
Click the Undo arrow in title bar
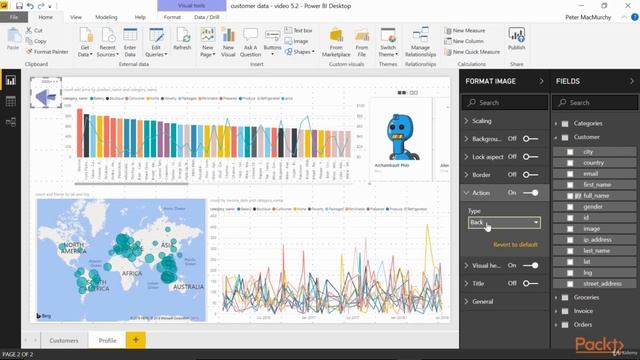tap(30, 6)
